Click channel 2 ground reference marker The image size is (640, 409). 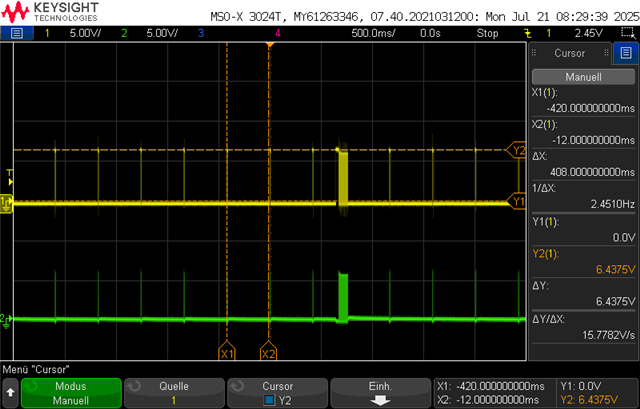[6, 320]
